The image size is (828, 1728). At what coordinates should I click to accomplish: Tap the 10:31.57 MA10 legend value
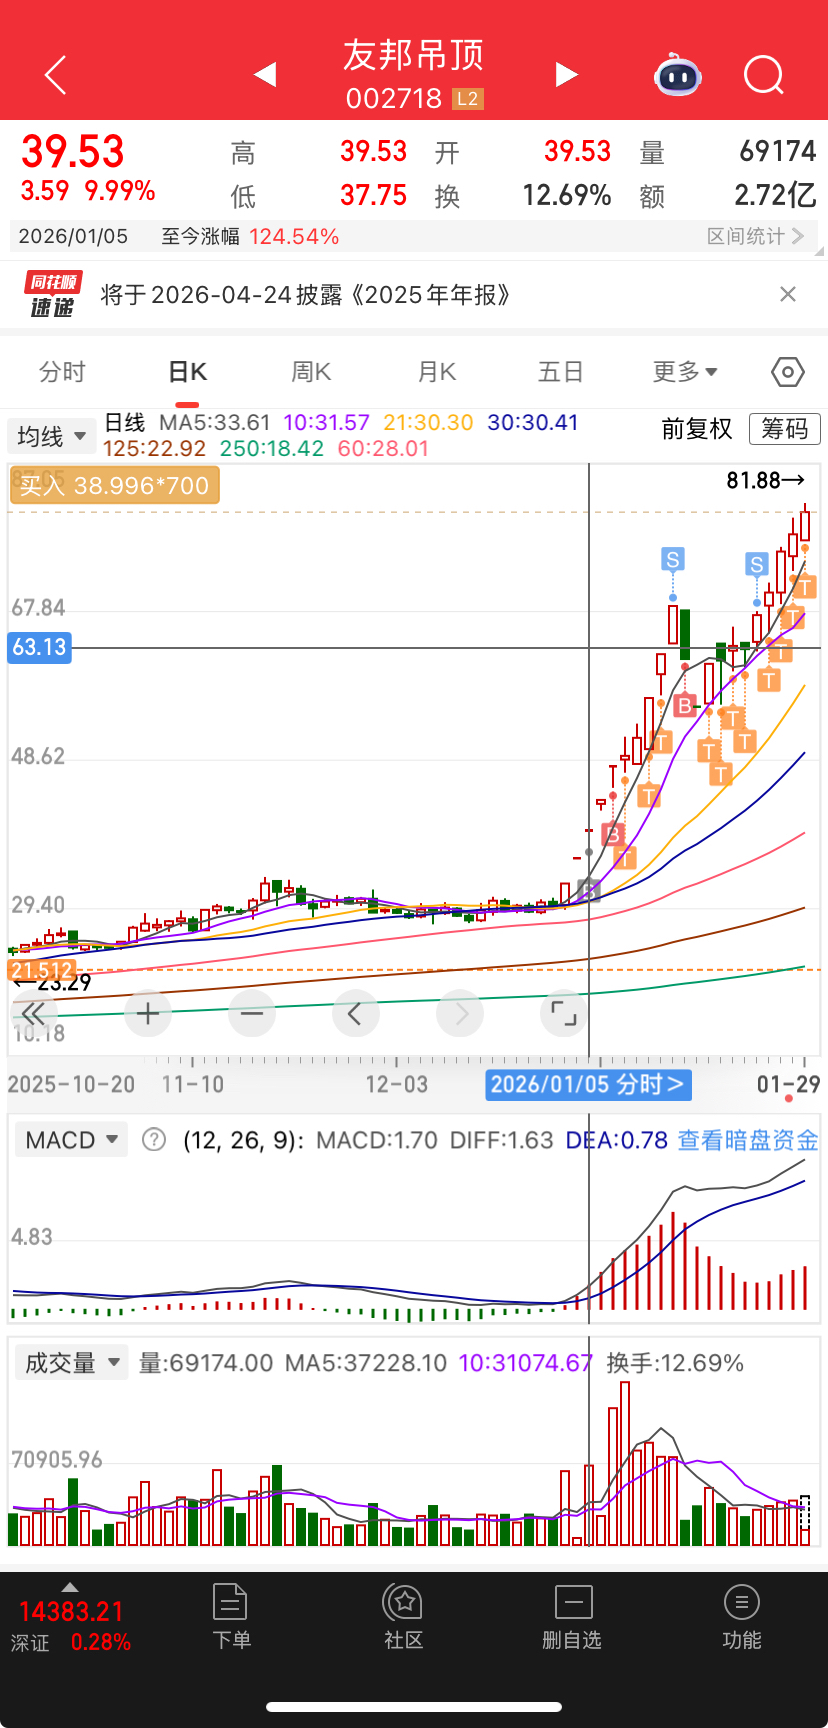pyautogui.click(x=326, y=423)
